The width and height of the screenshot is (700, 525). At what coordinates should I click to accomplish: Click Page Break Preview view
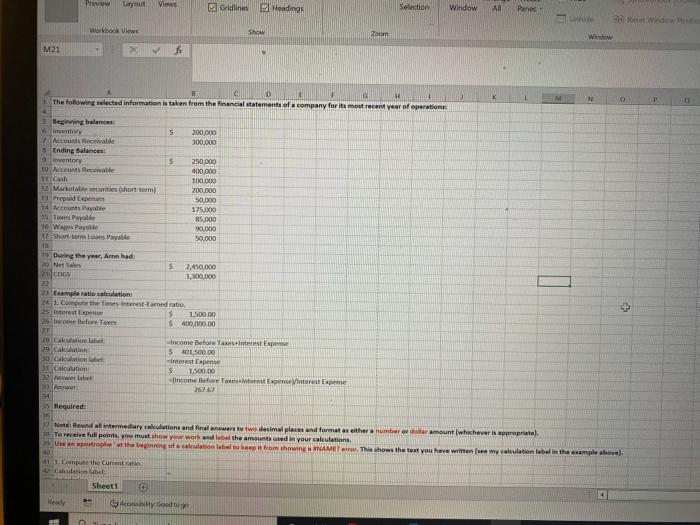[97, 4]
